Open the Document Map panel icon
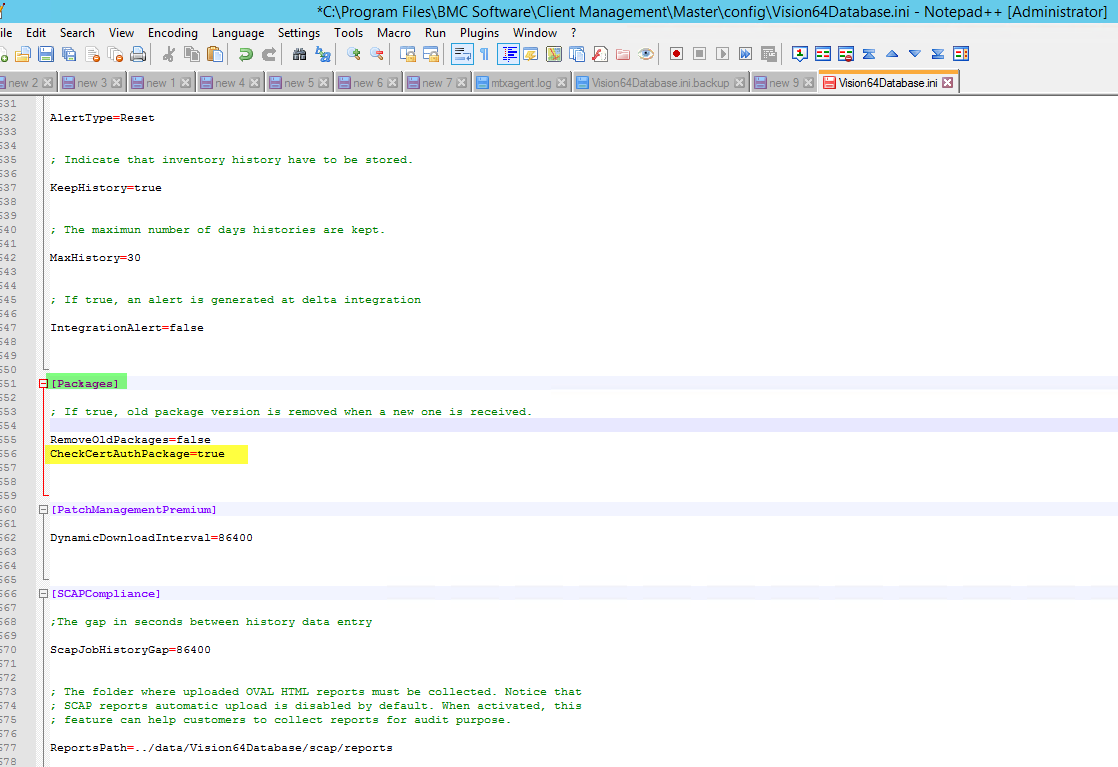 tap(553, 54)
